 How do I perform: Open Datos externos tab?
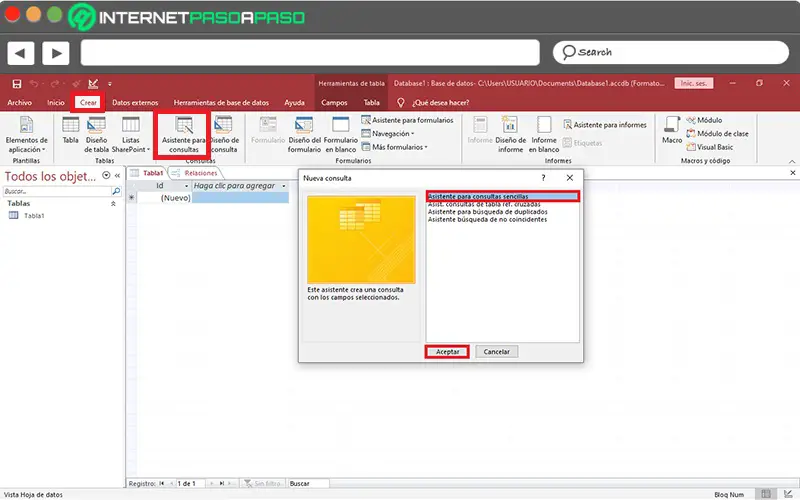click(x=135, y=103)
